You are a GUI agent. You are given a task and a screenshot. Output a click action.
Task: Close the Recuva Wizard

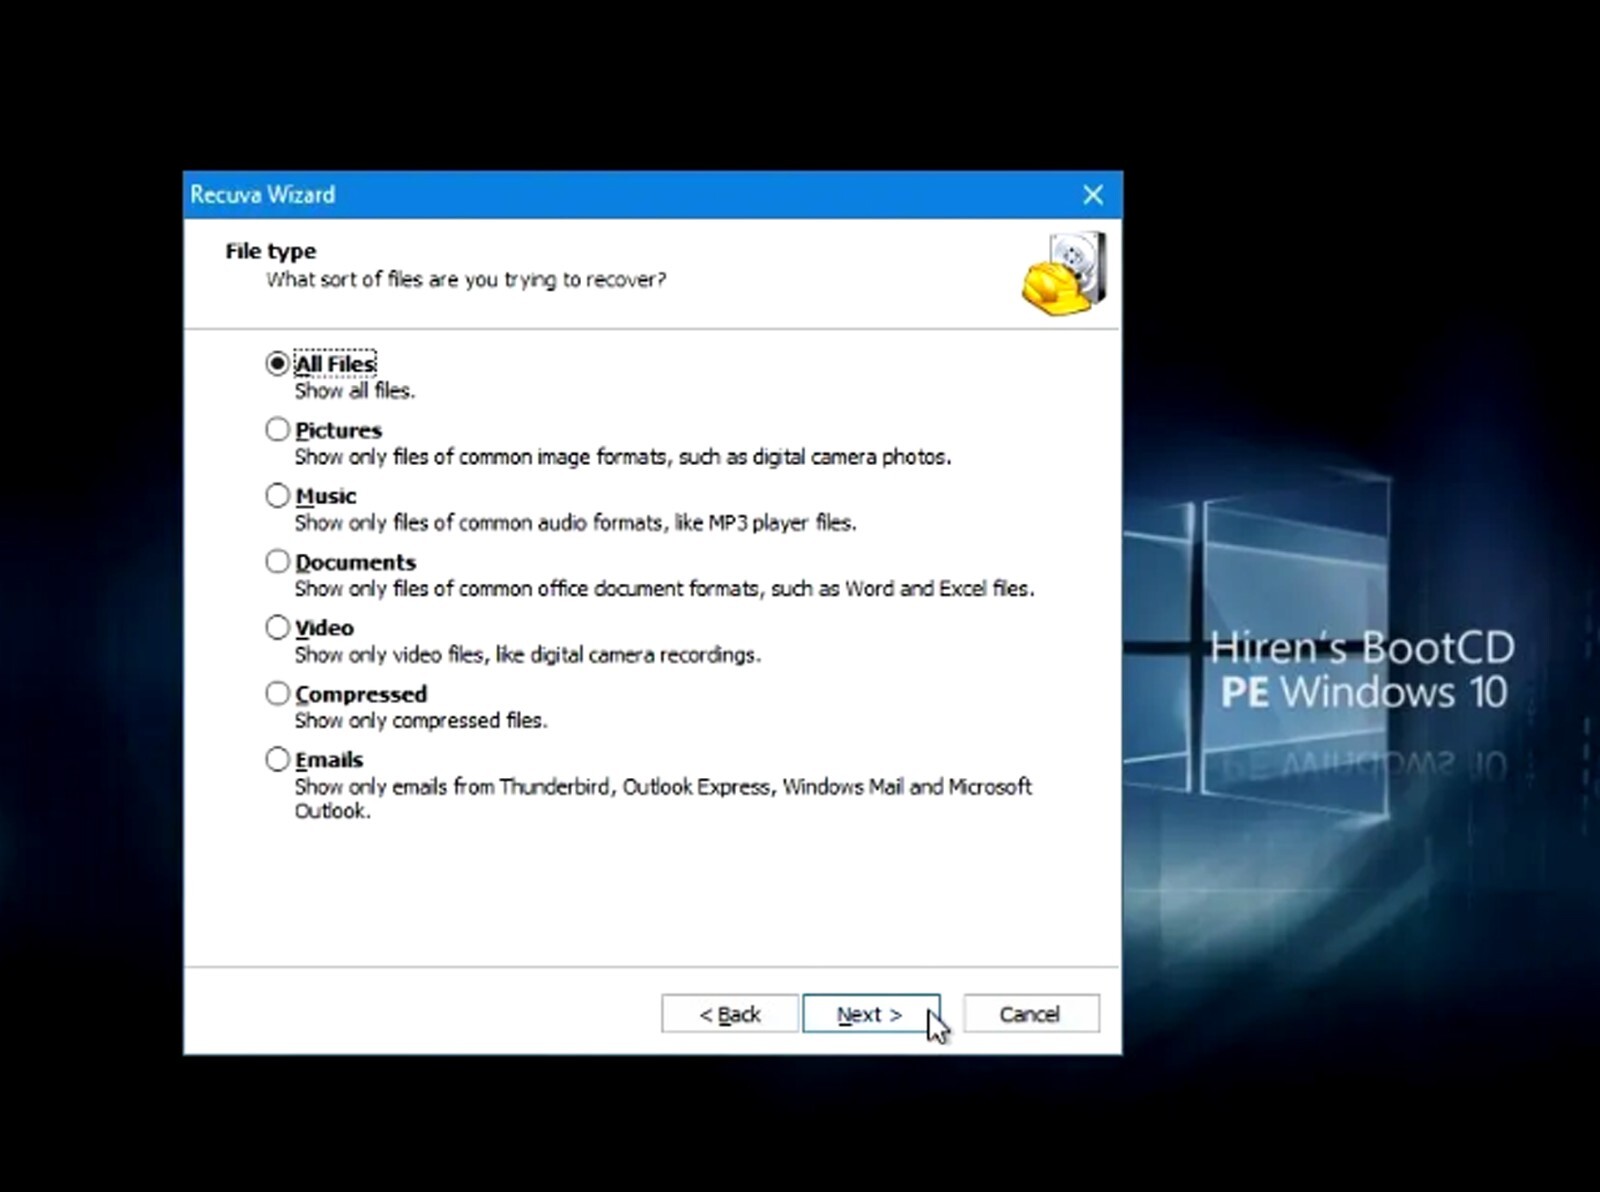(1092, 195)
